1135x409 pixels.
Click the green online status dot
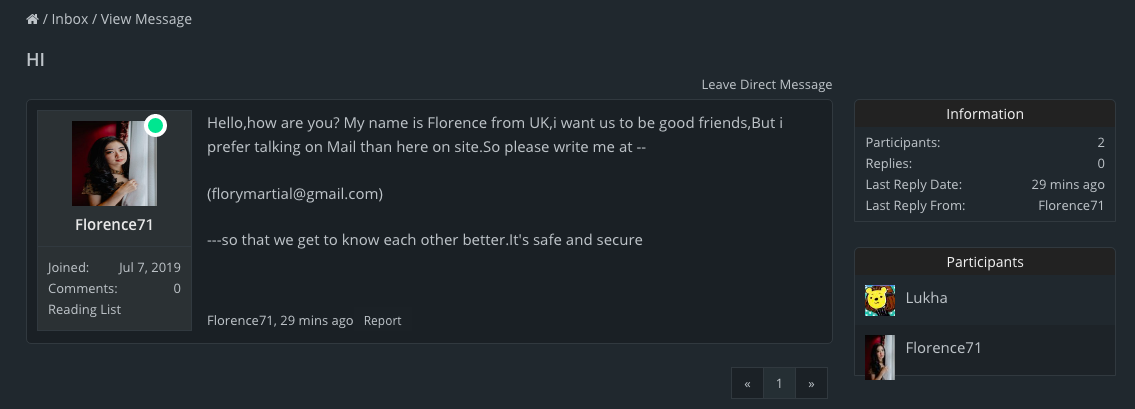[155, 125]
